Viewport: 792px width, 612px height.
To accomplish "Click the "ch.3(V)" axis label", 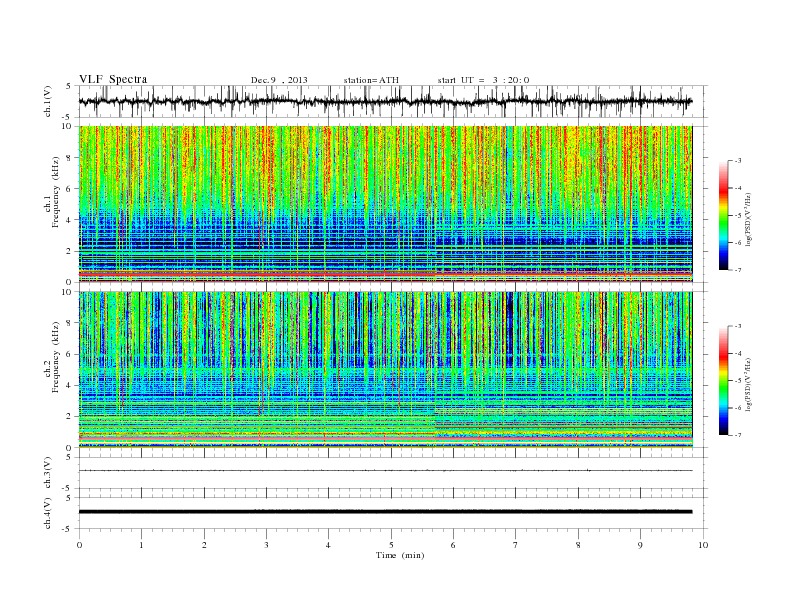I will [x=48, y=473].
